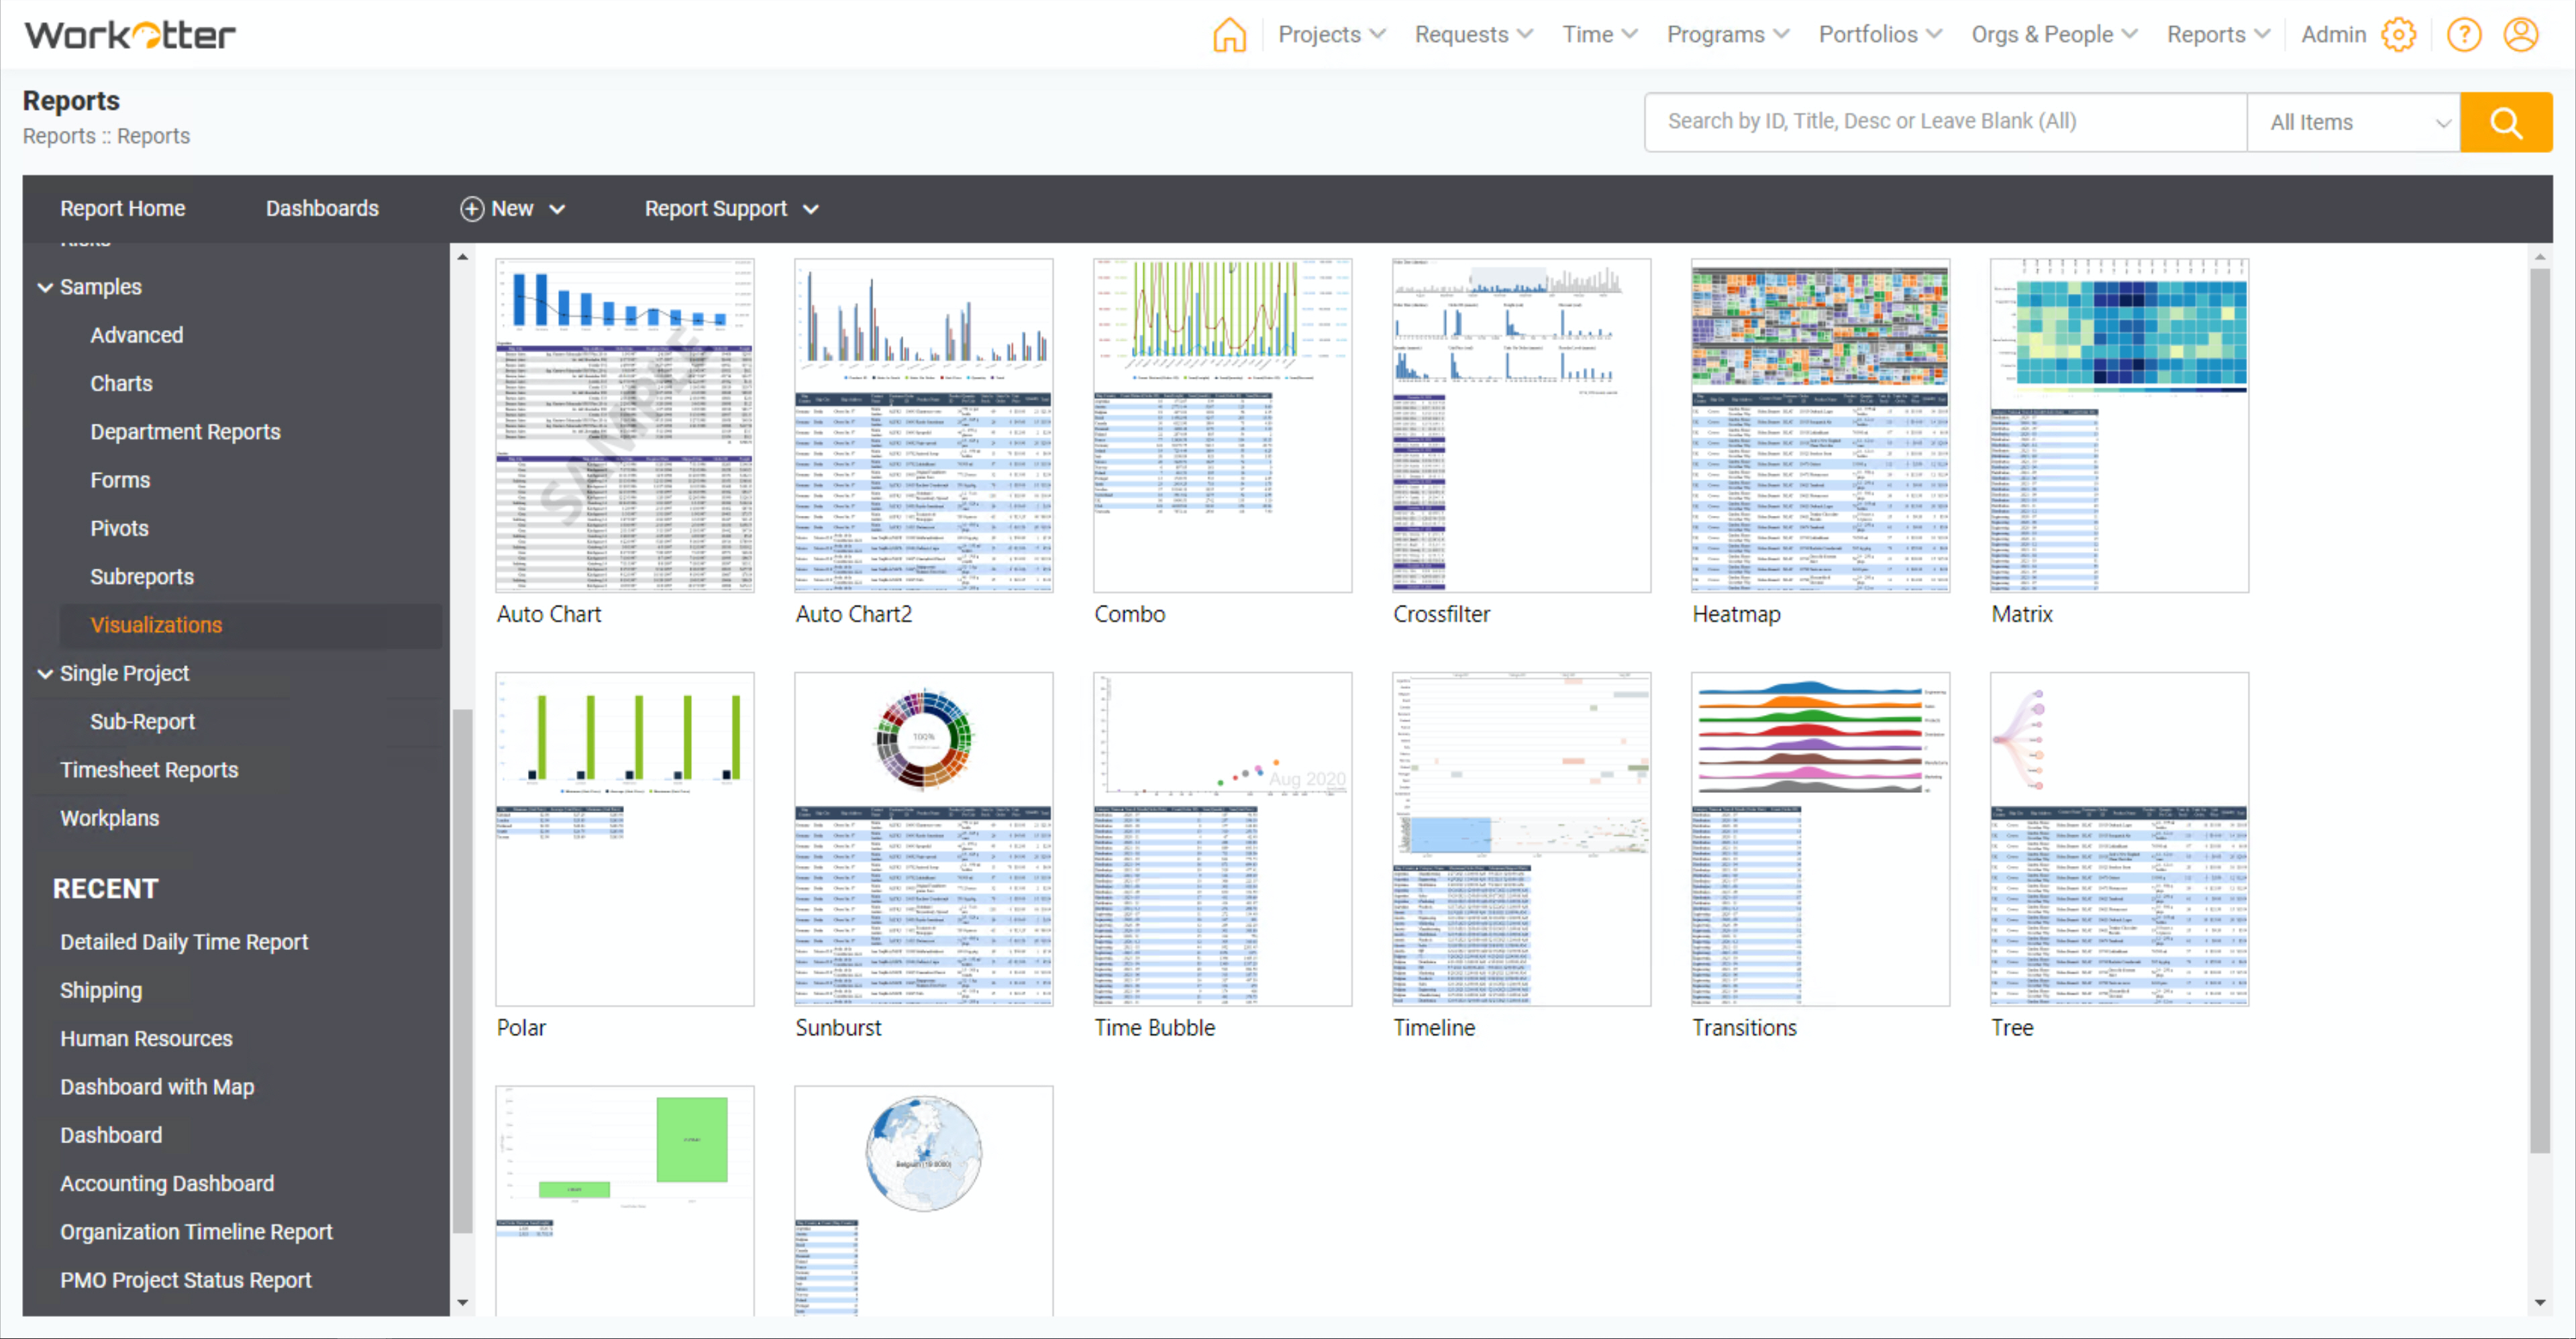This screenshot has width=2576, height=1339.
Task: Open the Admin gear settings icon
Action: 2398,35
